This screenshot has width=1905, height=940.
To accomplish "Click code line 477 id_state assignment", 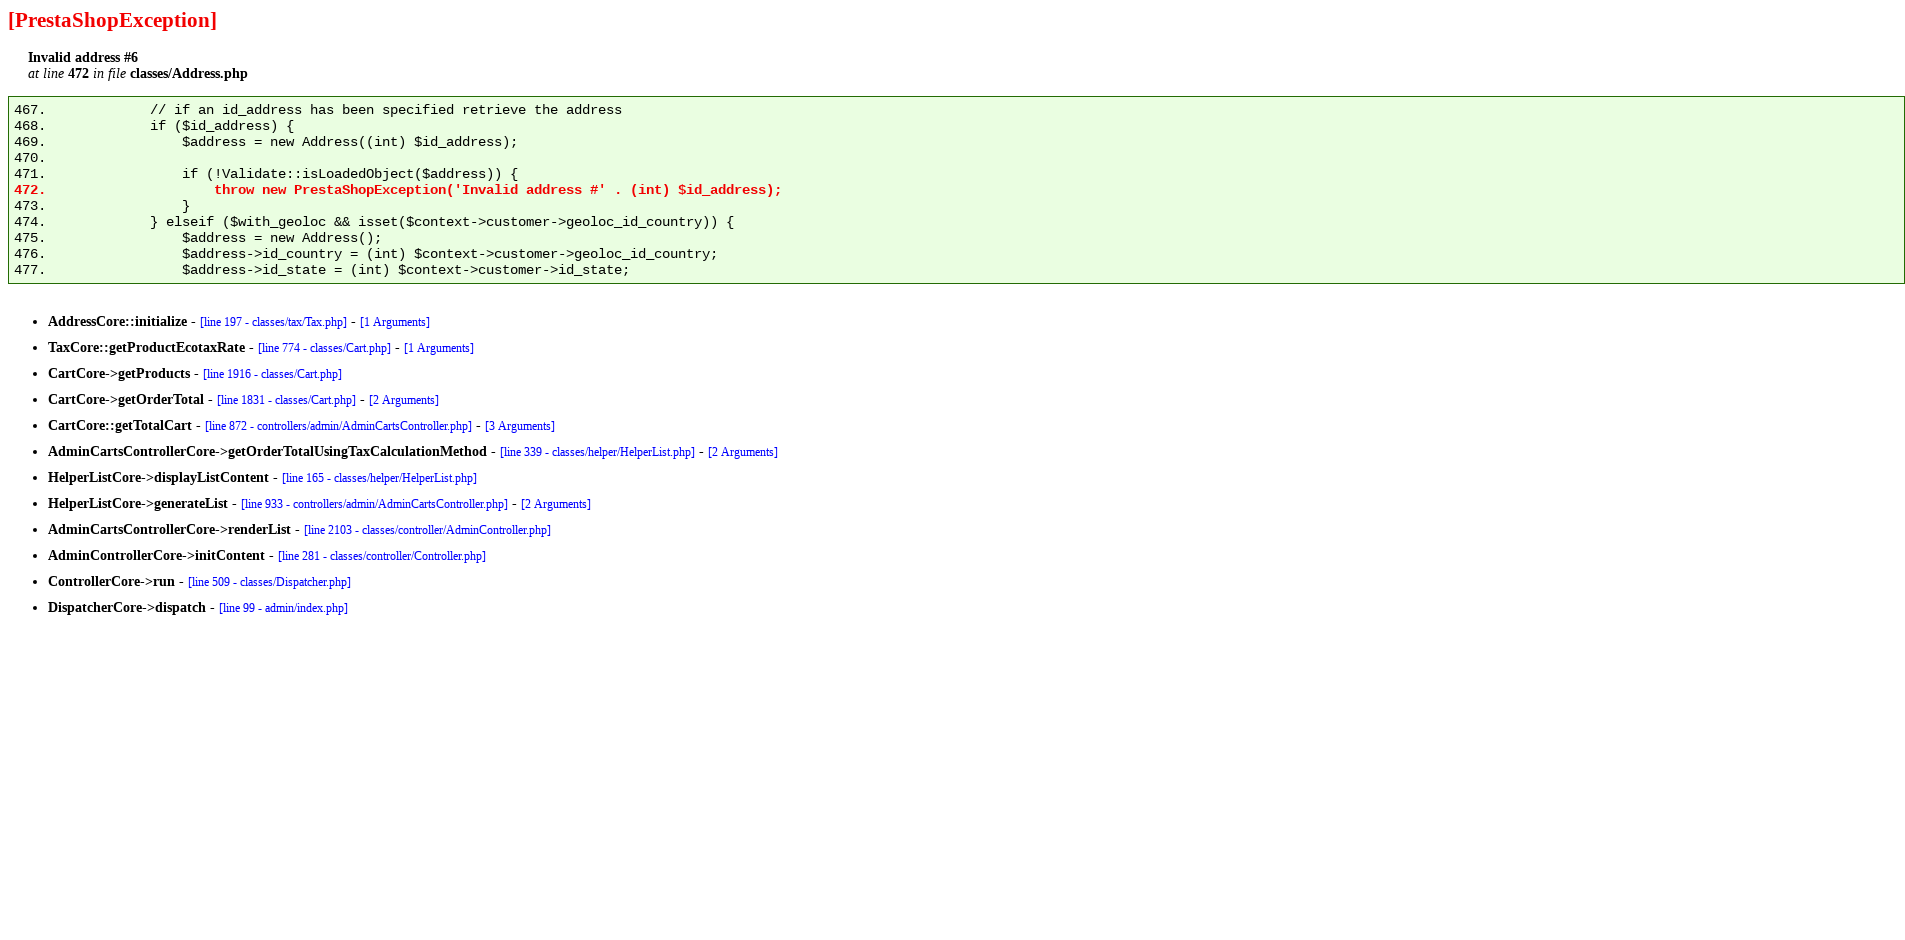I will (406, 270).
